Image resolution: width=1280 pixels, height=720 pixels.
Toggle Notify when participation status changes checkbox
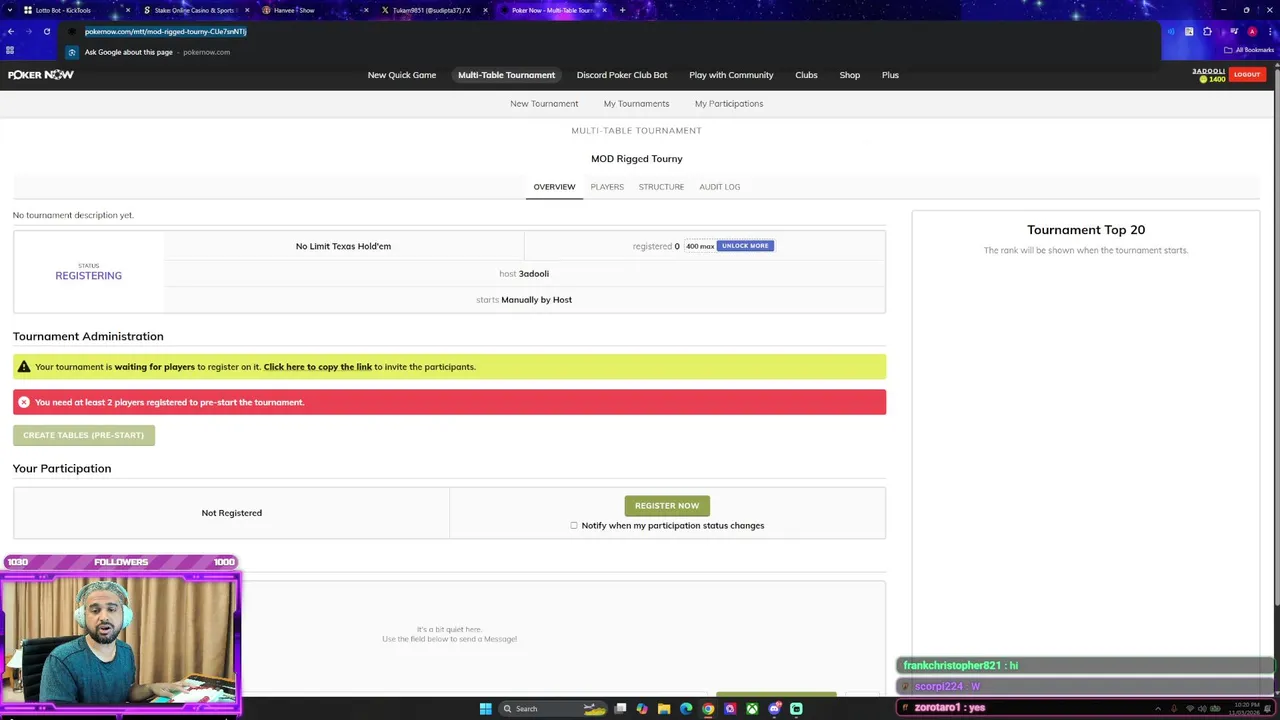pos(574,525)
